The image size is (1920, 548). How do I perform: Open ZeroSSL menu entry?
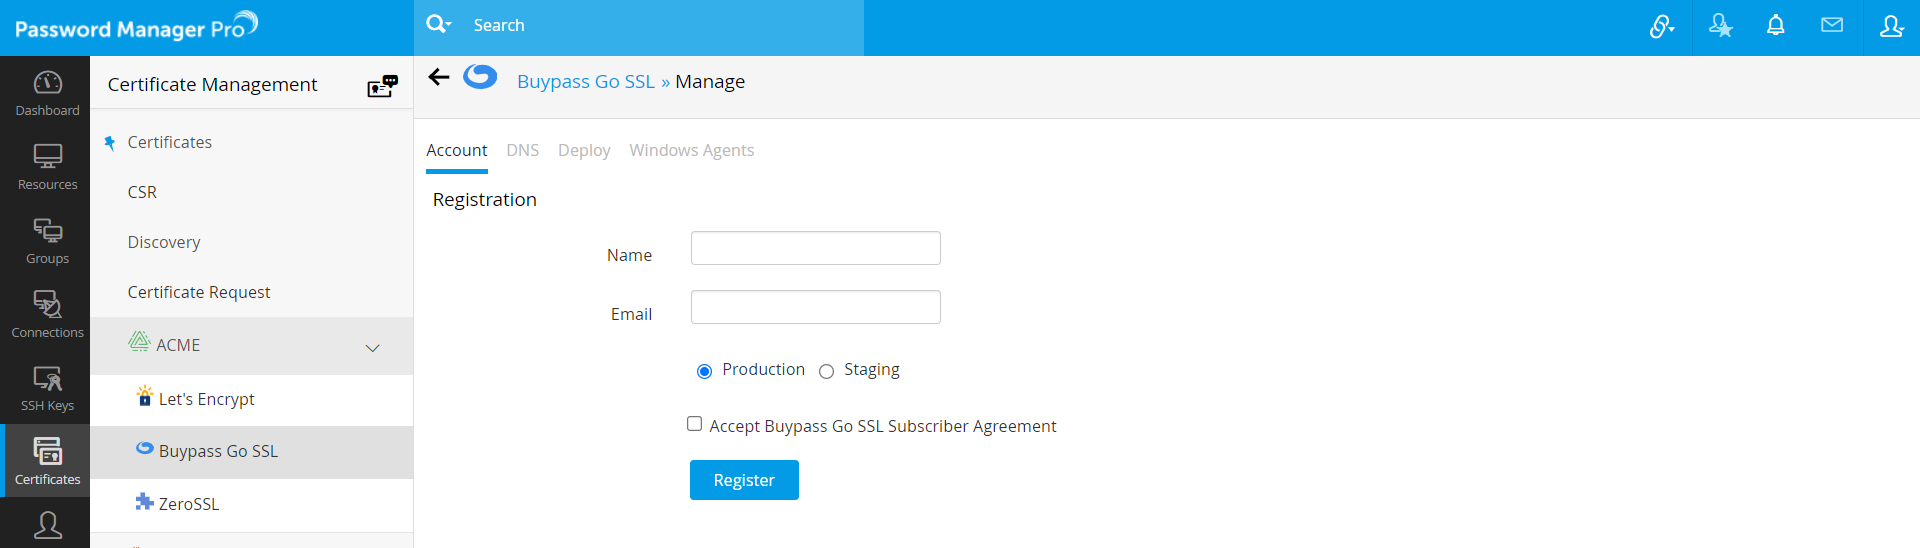(251, 504)
